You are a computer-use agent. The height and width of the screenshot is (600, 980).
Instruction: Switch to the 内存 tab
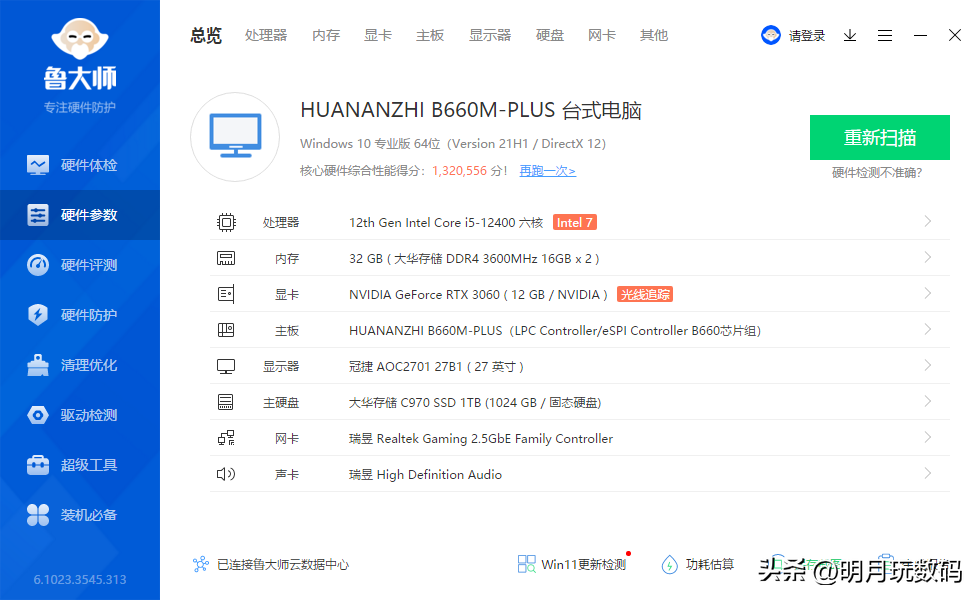[x=326, y=36]
